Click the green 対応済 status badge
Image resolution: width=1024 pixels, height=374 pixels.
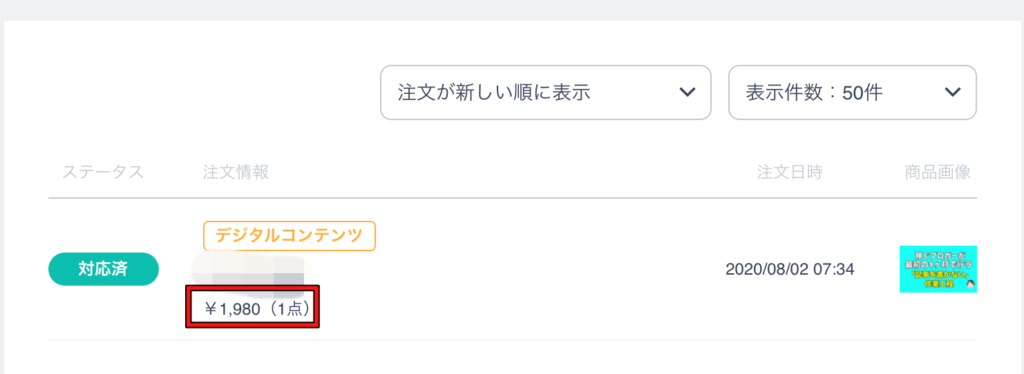[x=103, y=269]
